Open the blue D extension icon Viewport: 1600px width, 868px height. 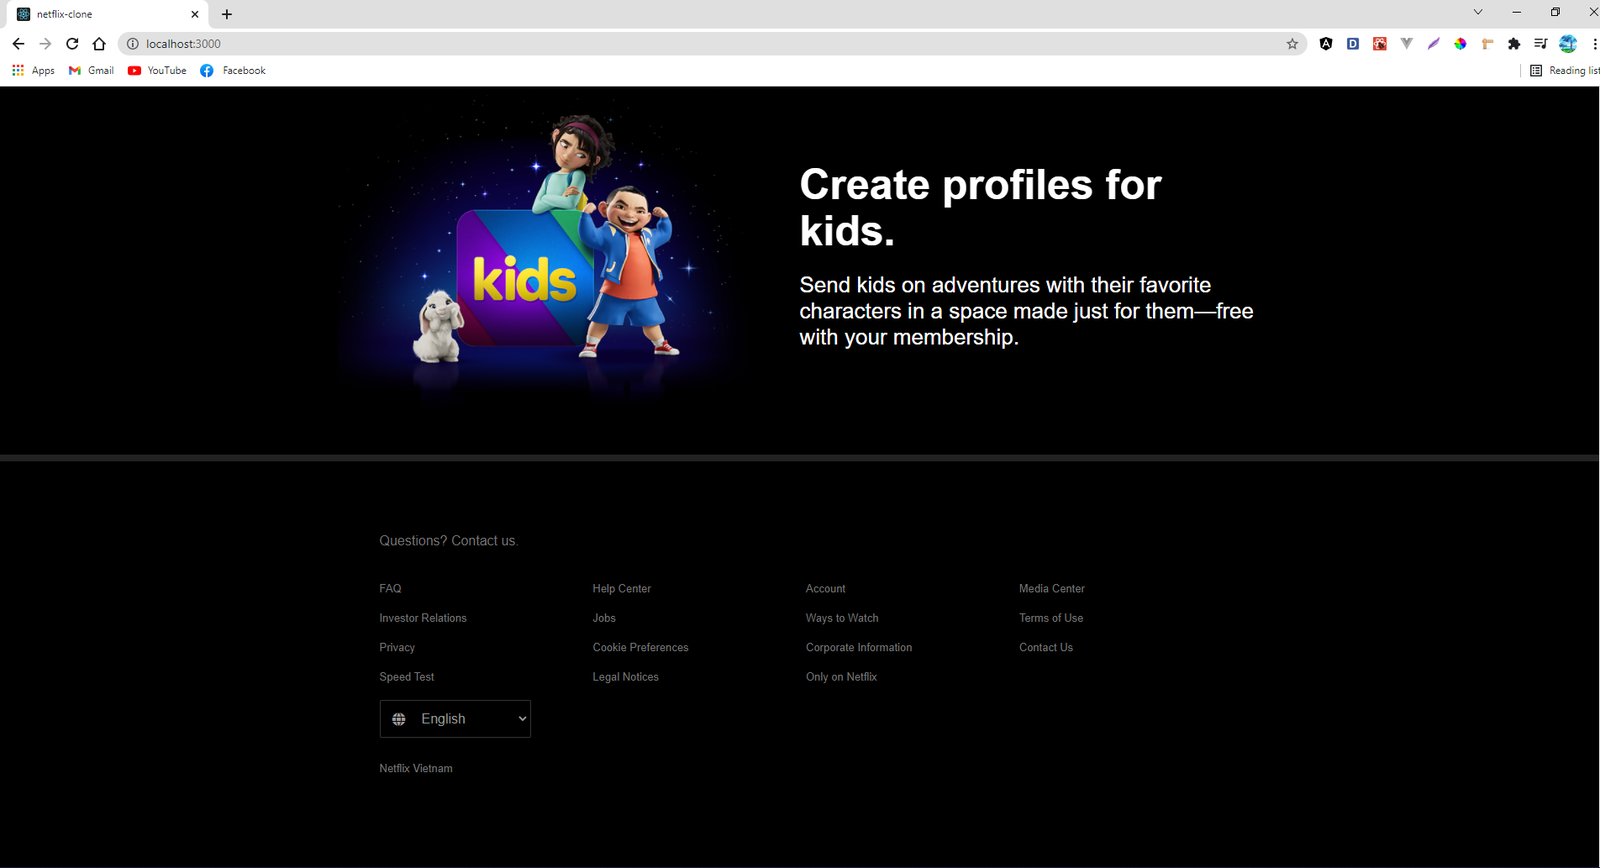click(x=1353, y=44)
